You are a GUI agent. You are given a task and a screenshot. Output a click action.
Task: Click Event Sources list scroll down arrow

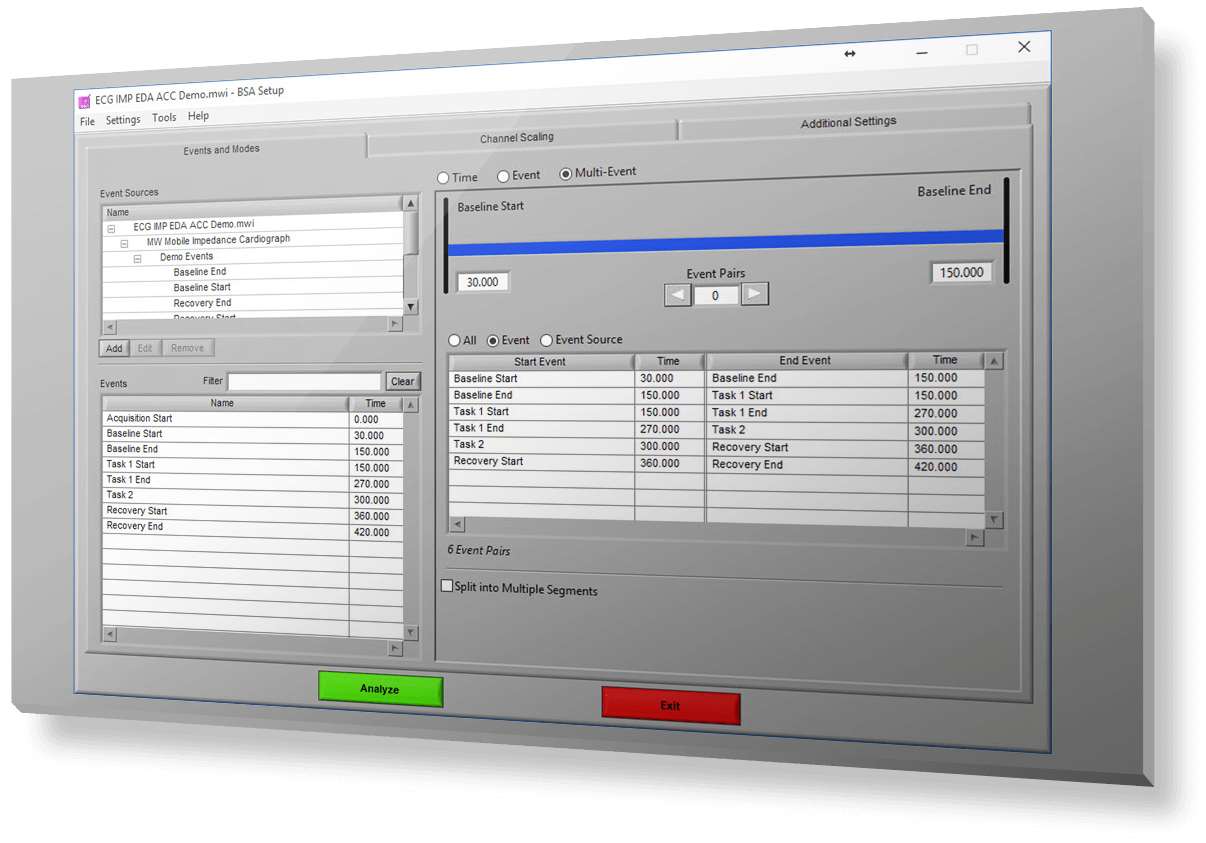[410, 306]
